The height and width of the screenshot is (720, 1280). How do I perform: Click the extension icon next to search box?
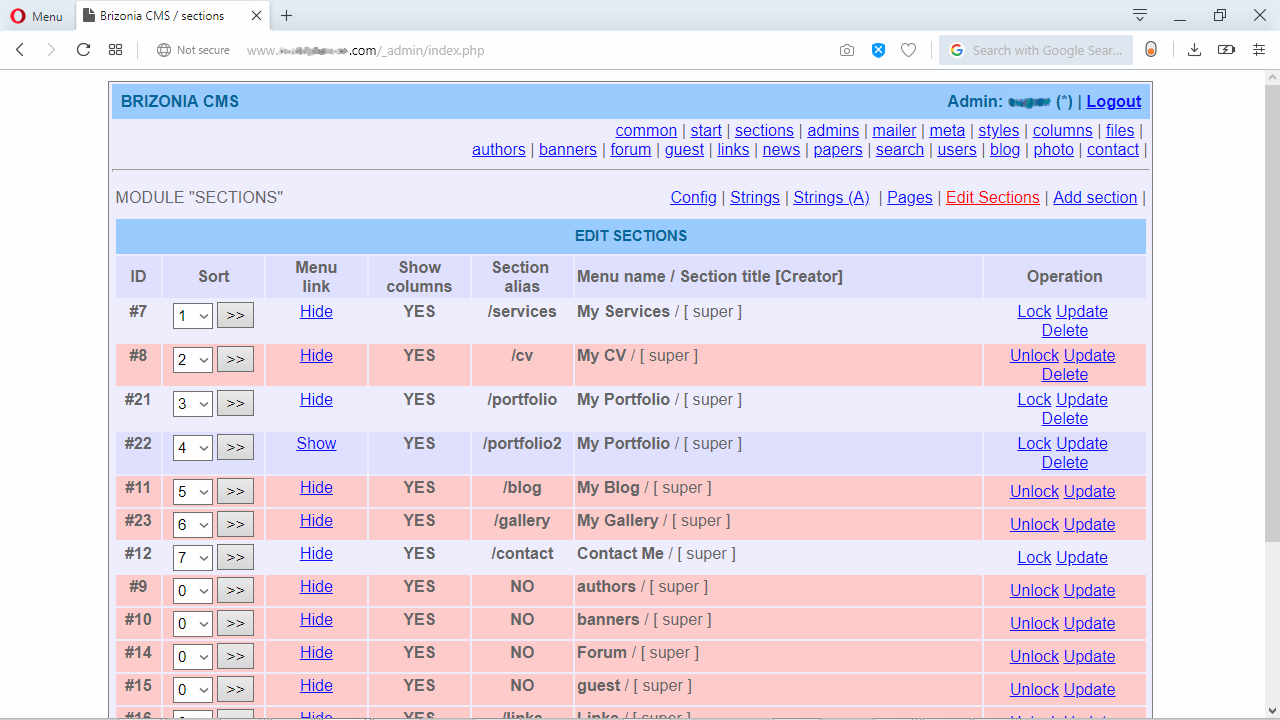pyautogui.click(x=1151, y=50)
